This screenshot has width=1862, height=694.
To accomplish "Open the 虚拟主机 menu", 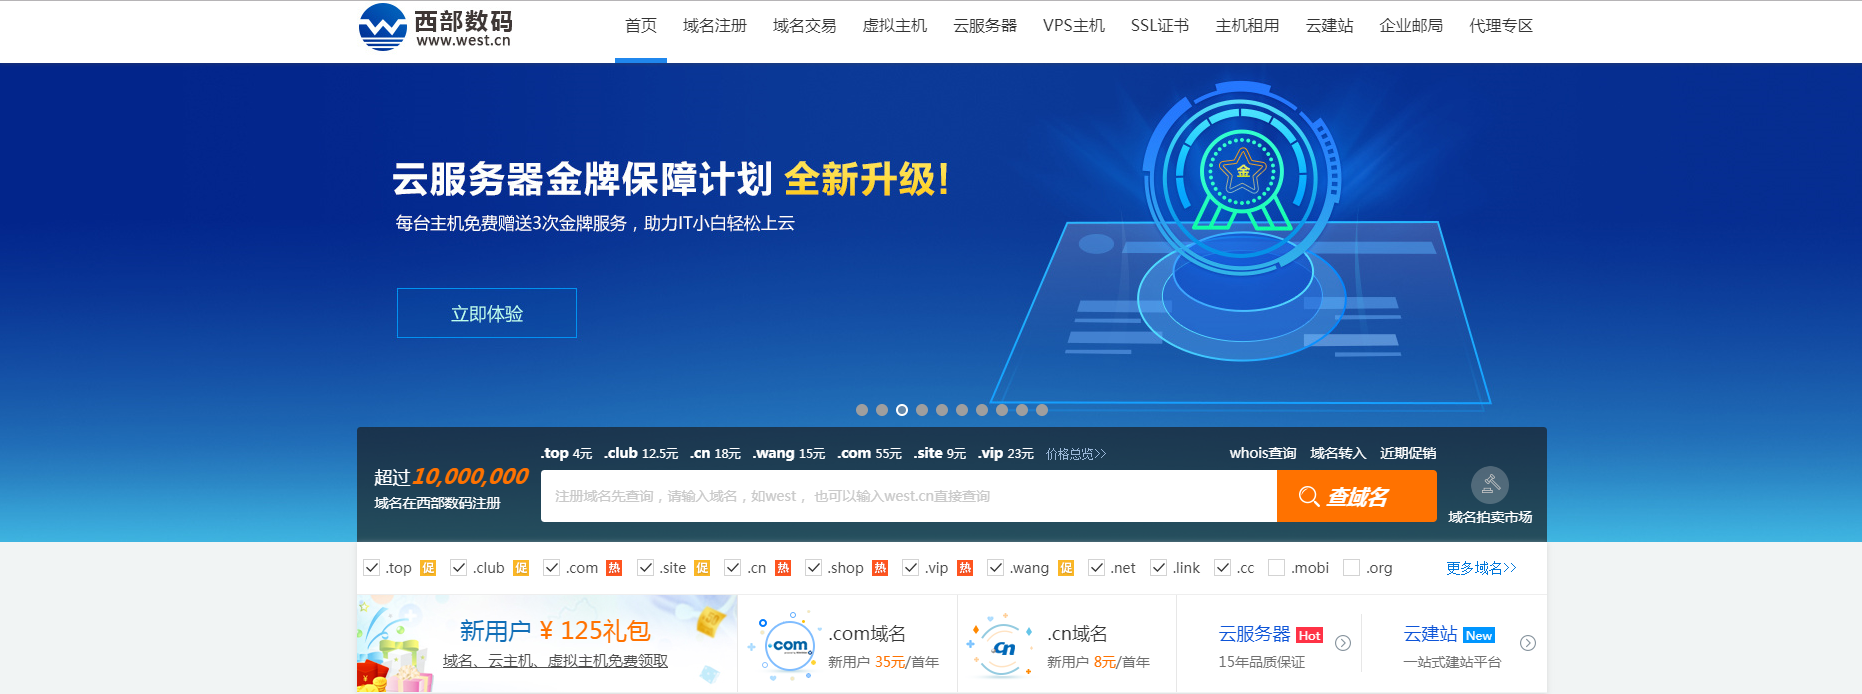I will coord(895,26).
